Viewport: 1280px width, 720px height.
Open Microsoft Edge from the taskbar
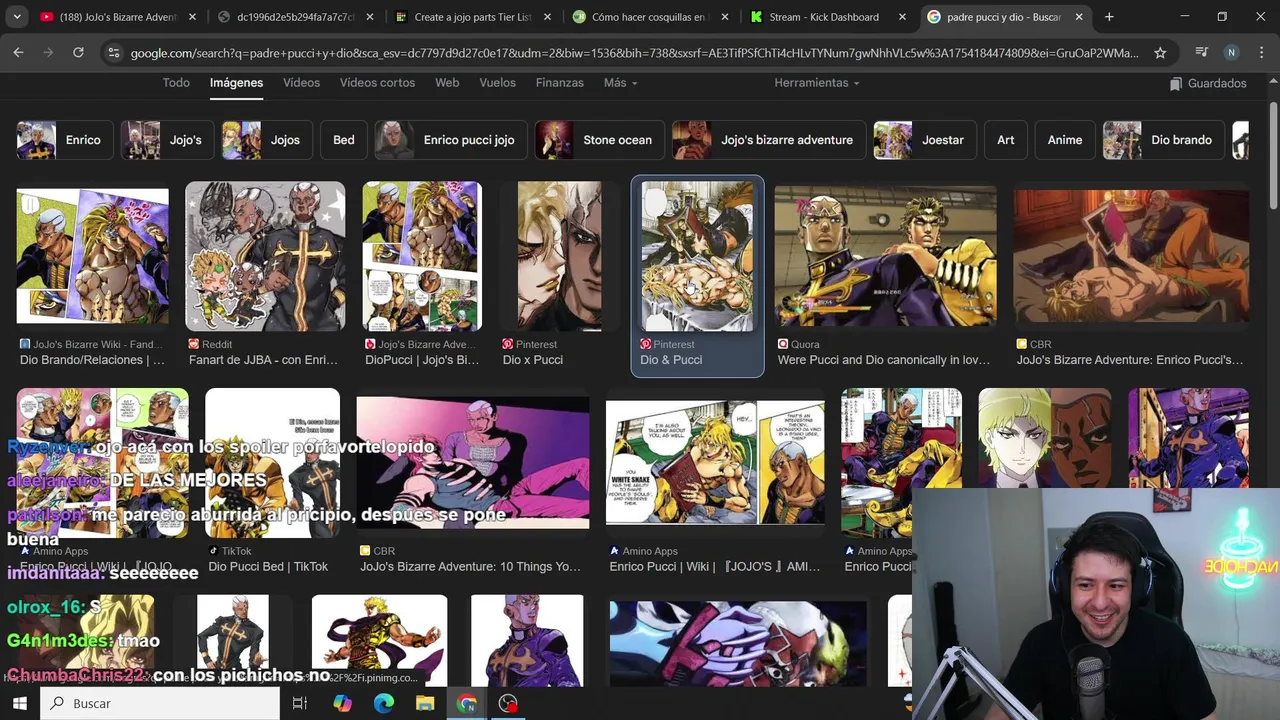384,703
